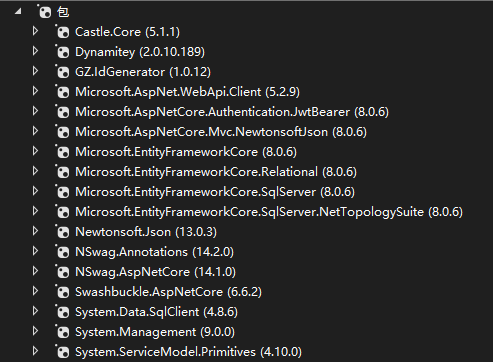493x362 pixels.
Task: Select Microsoft.EntityFrameworkCore.Relational (8.0.6) item
Action: tap(216, 172)
